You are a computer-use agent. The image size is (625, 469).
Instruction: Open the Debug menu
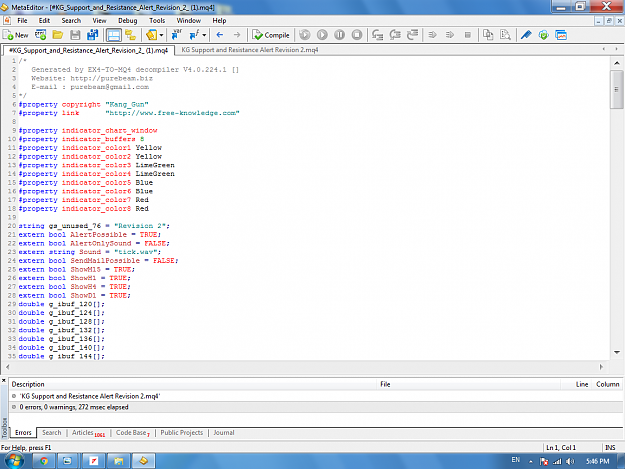(x=128, y=21)
